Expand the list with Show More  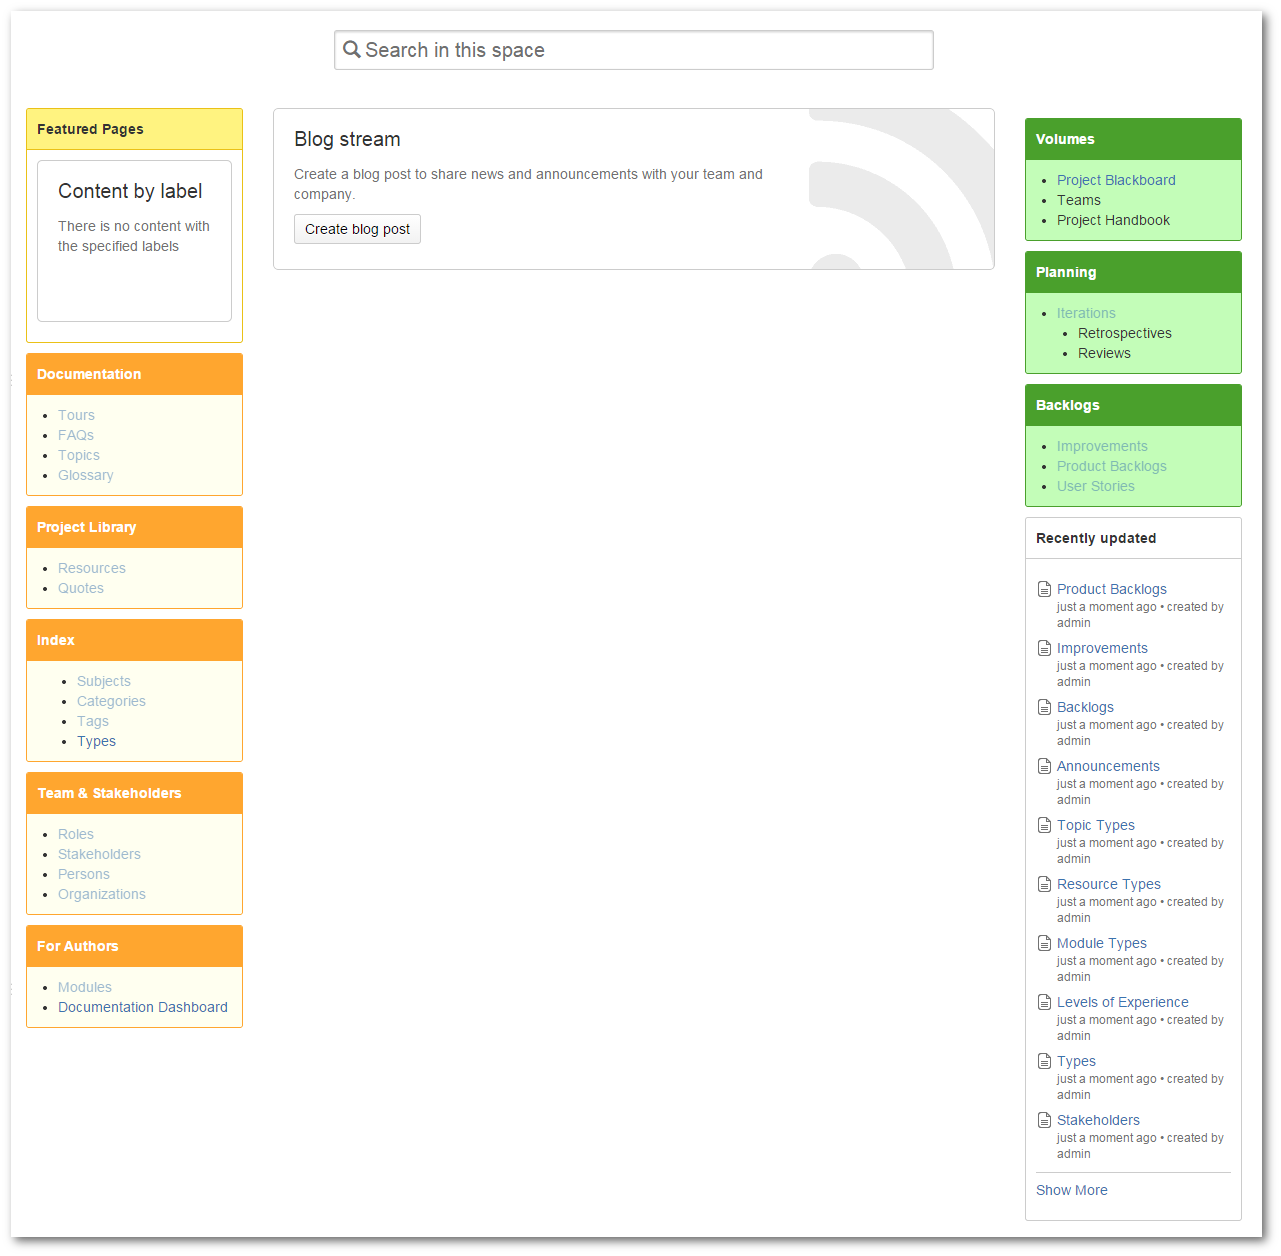coord(1071,1190)
